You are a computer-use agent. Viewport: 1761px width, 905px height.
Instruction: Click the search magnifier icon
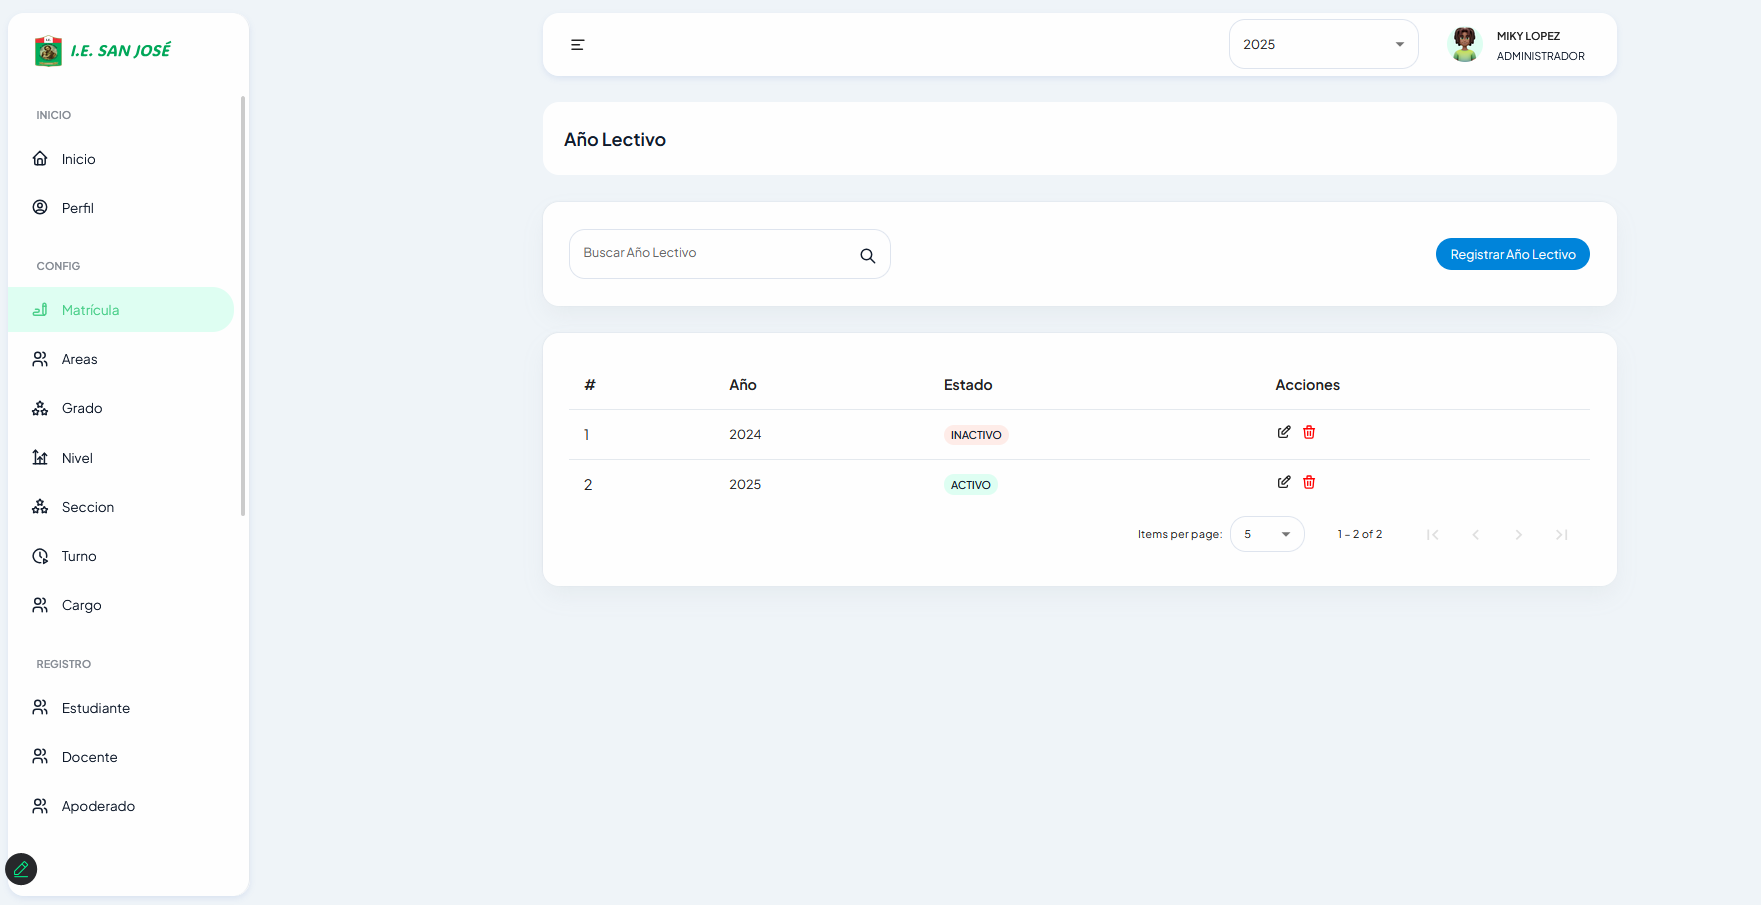867,256
